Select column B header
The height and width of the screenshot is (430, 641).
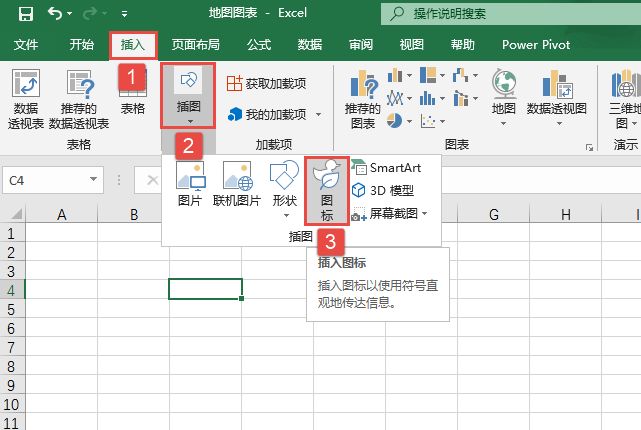coord(134,214)
